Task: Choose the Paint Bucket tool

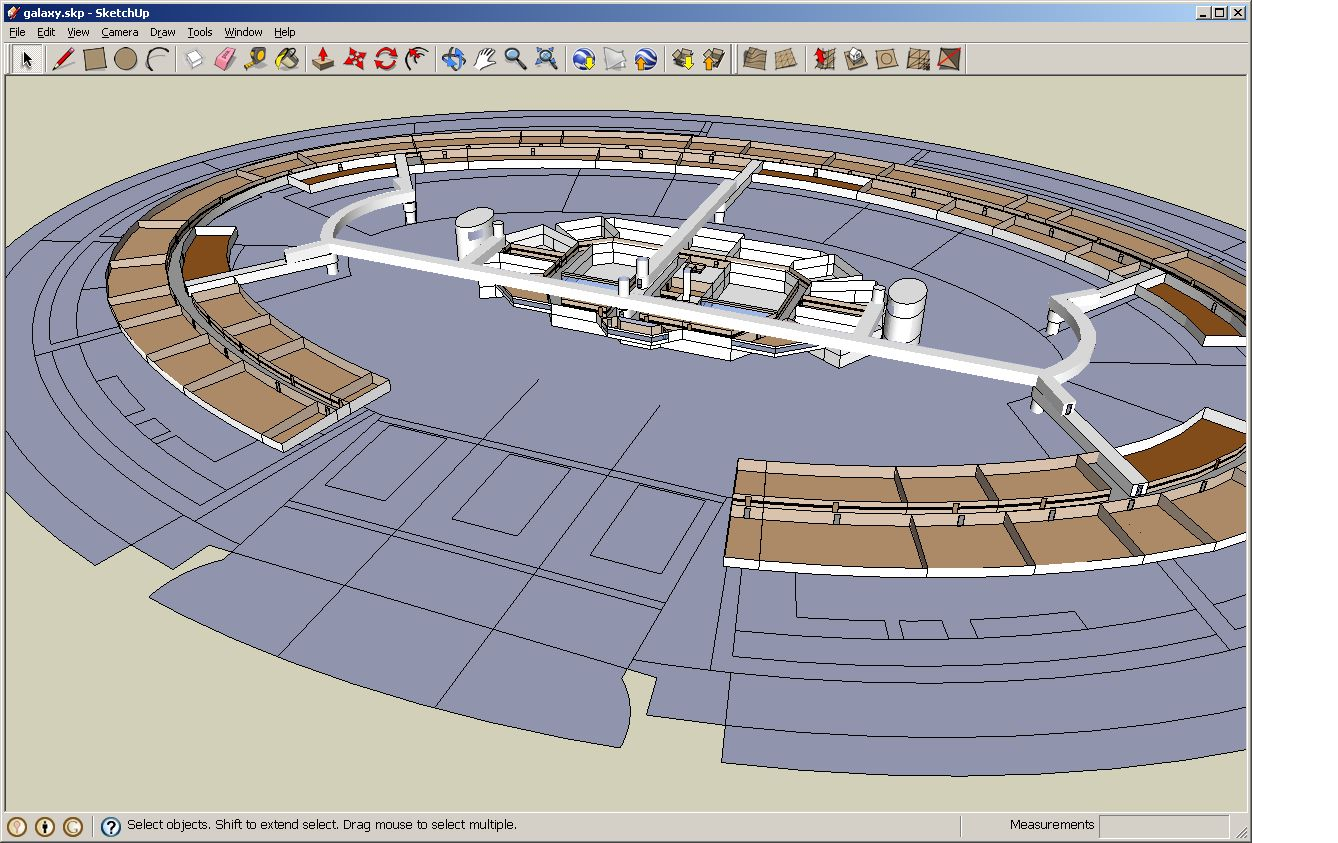Action: pyautogui.click(x=287, y=59)
